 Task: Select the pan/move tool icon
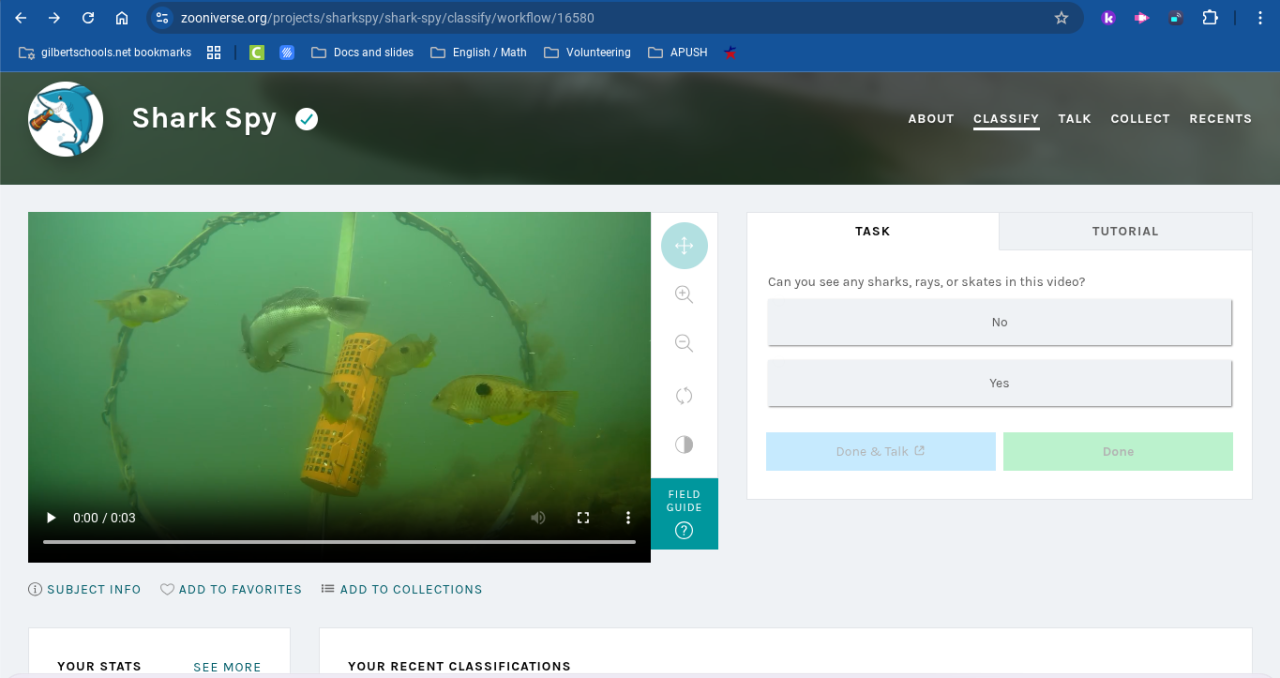(x=684, y=246)
